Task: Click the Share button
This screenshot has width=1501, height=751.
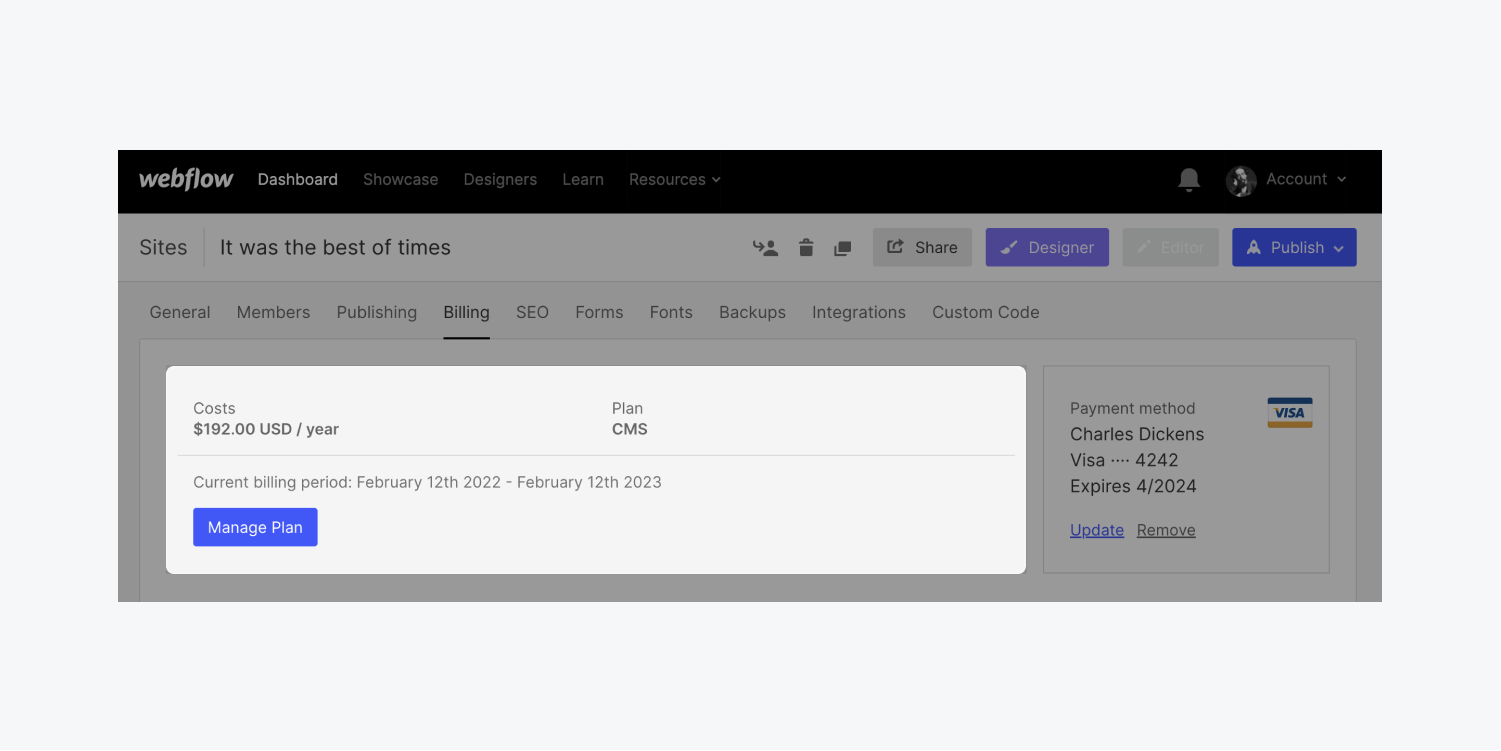Action: pyautogui.click(x=922, y=248)
